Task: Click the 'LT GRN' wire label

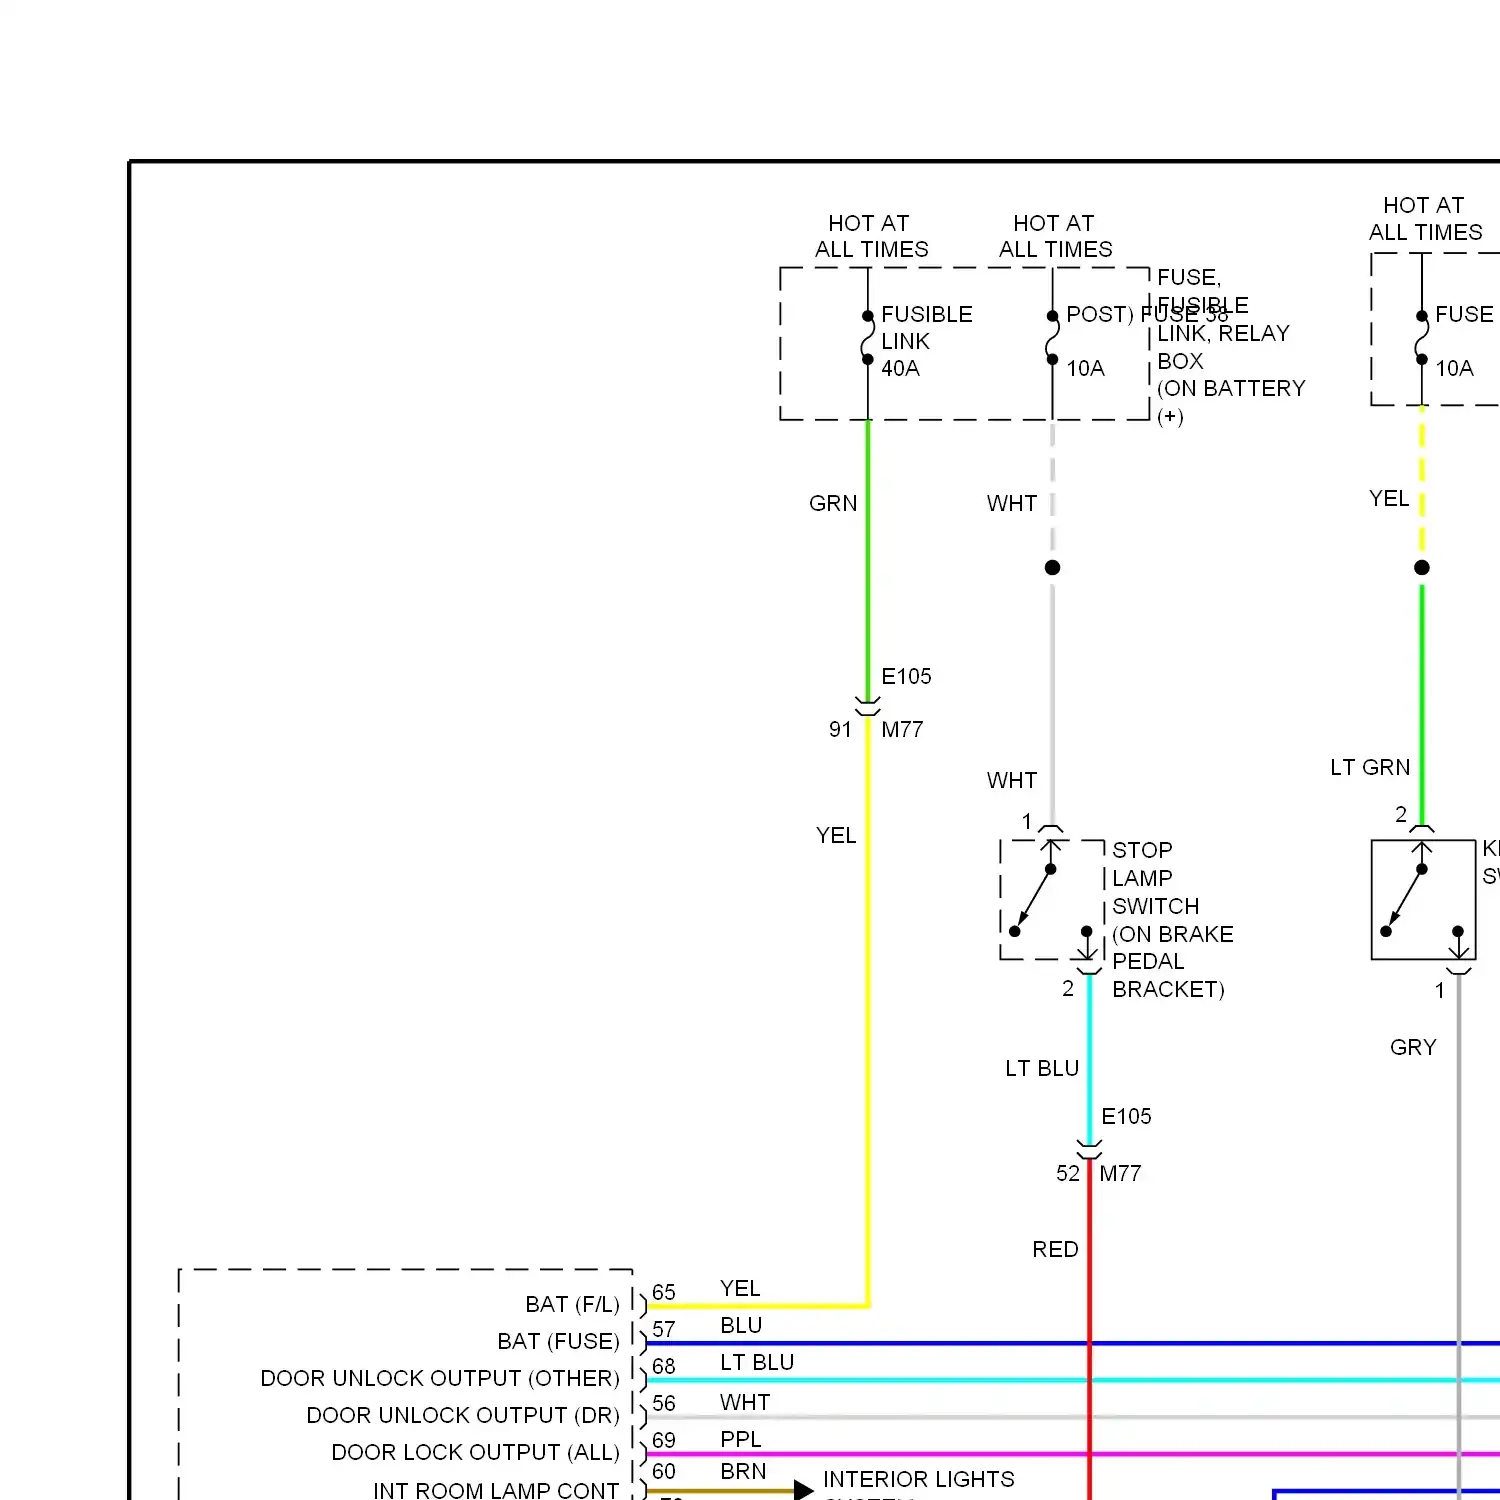Action: (1370, 767)
